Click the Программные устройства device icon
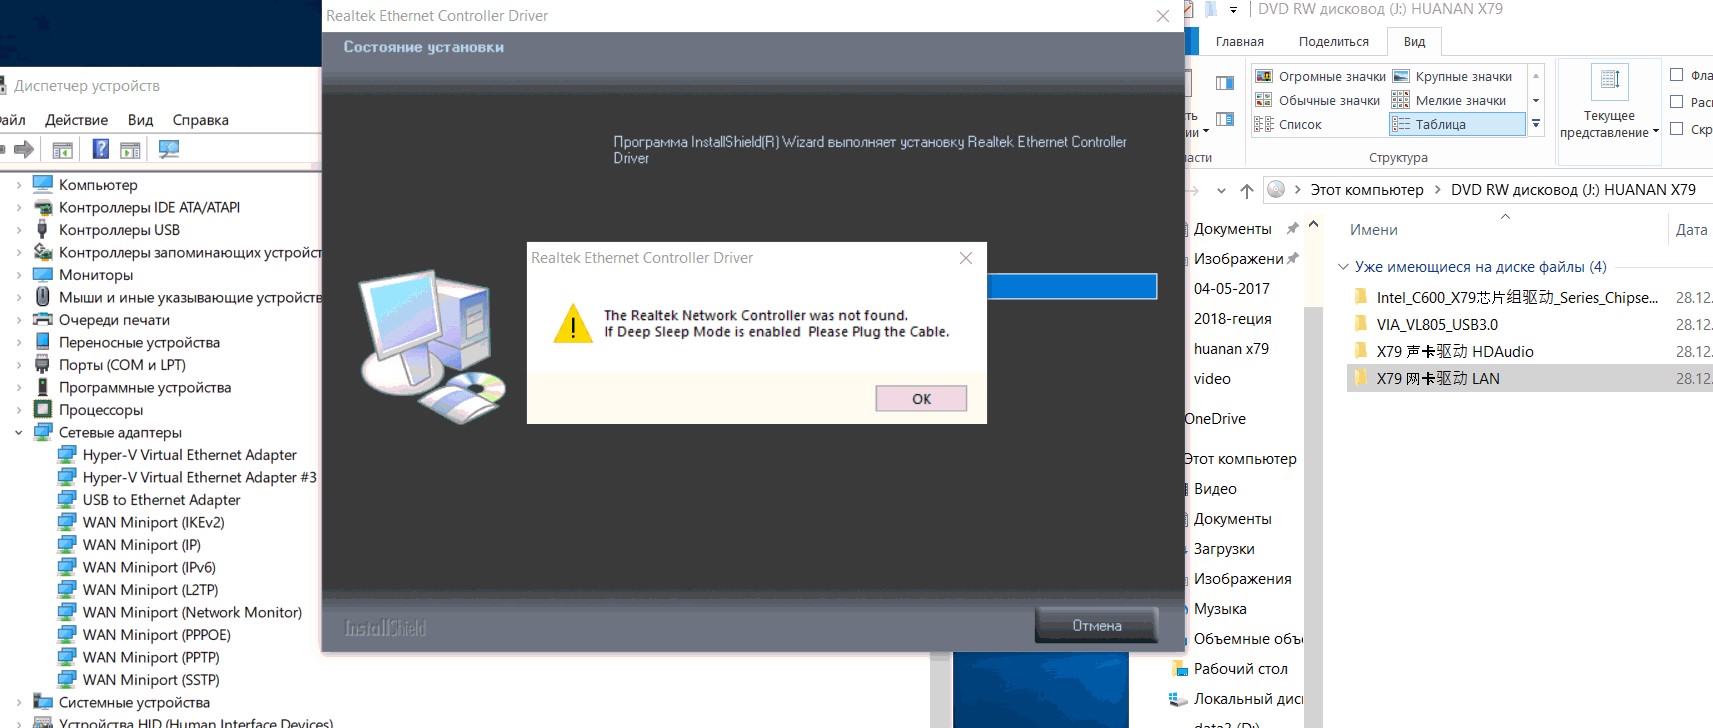The height and width of the screenshot is (728, 1713). point(43,387)
